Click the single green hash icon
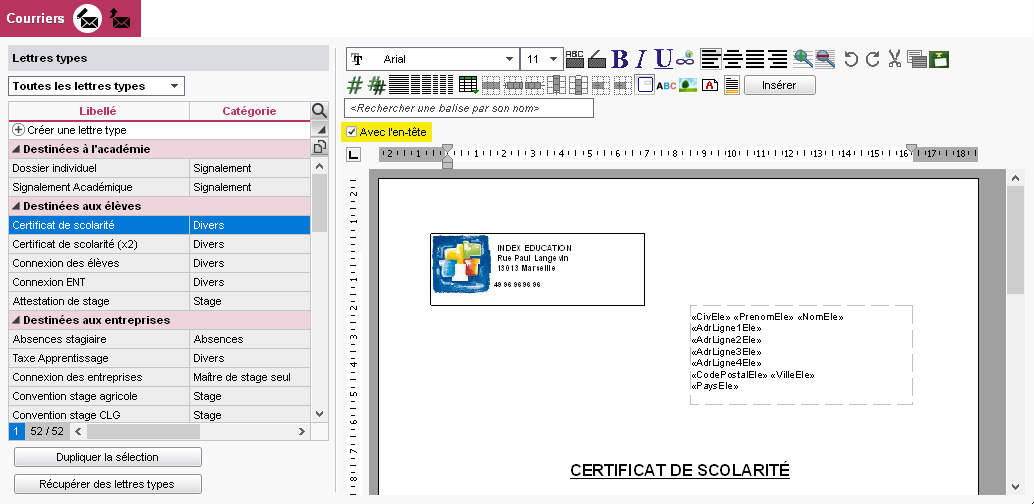 [x=355, y=84]
